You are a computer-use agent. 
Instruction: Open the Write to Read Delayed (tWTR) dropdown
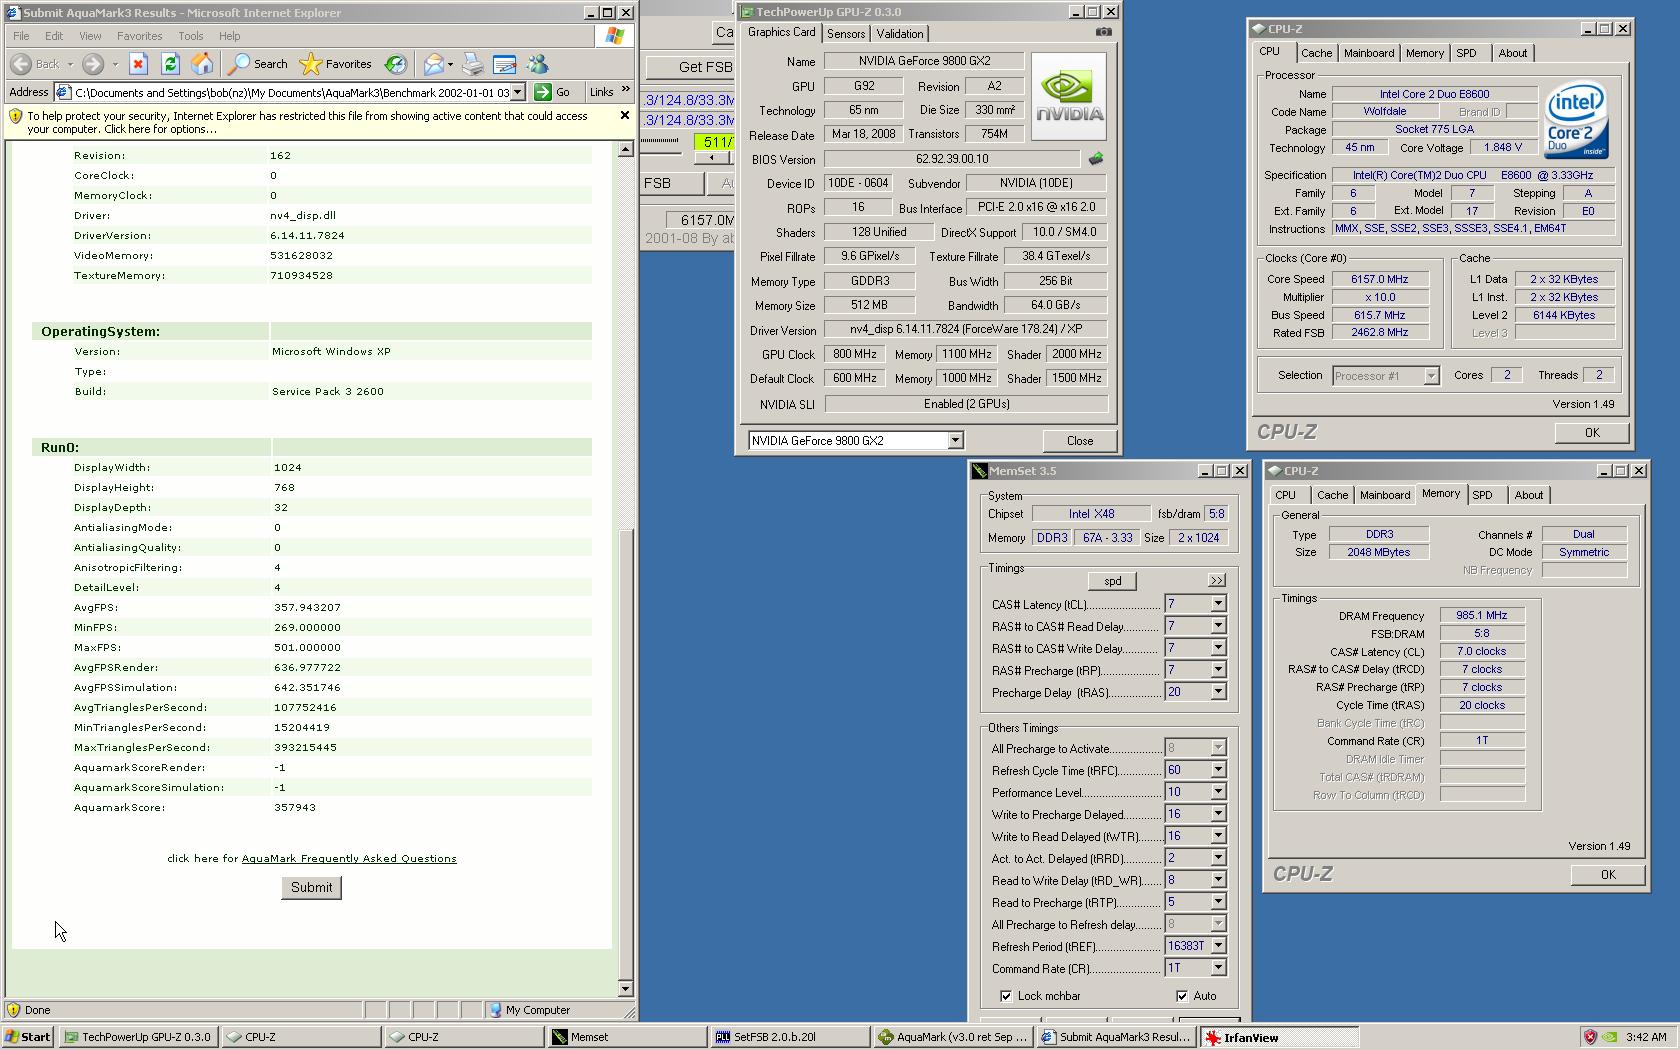point(1218,836)
